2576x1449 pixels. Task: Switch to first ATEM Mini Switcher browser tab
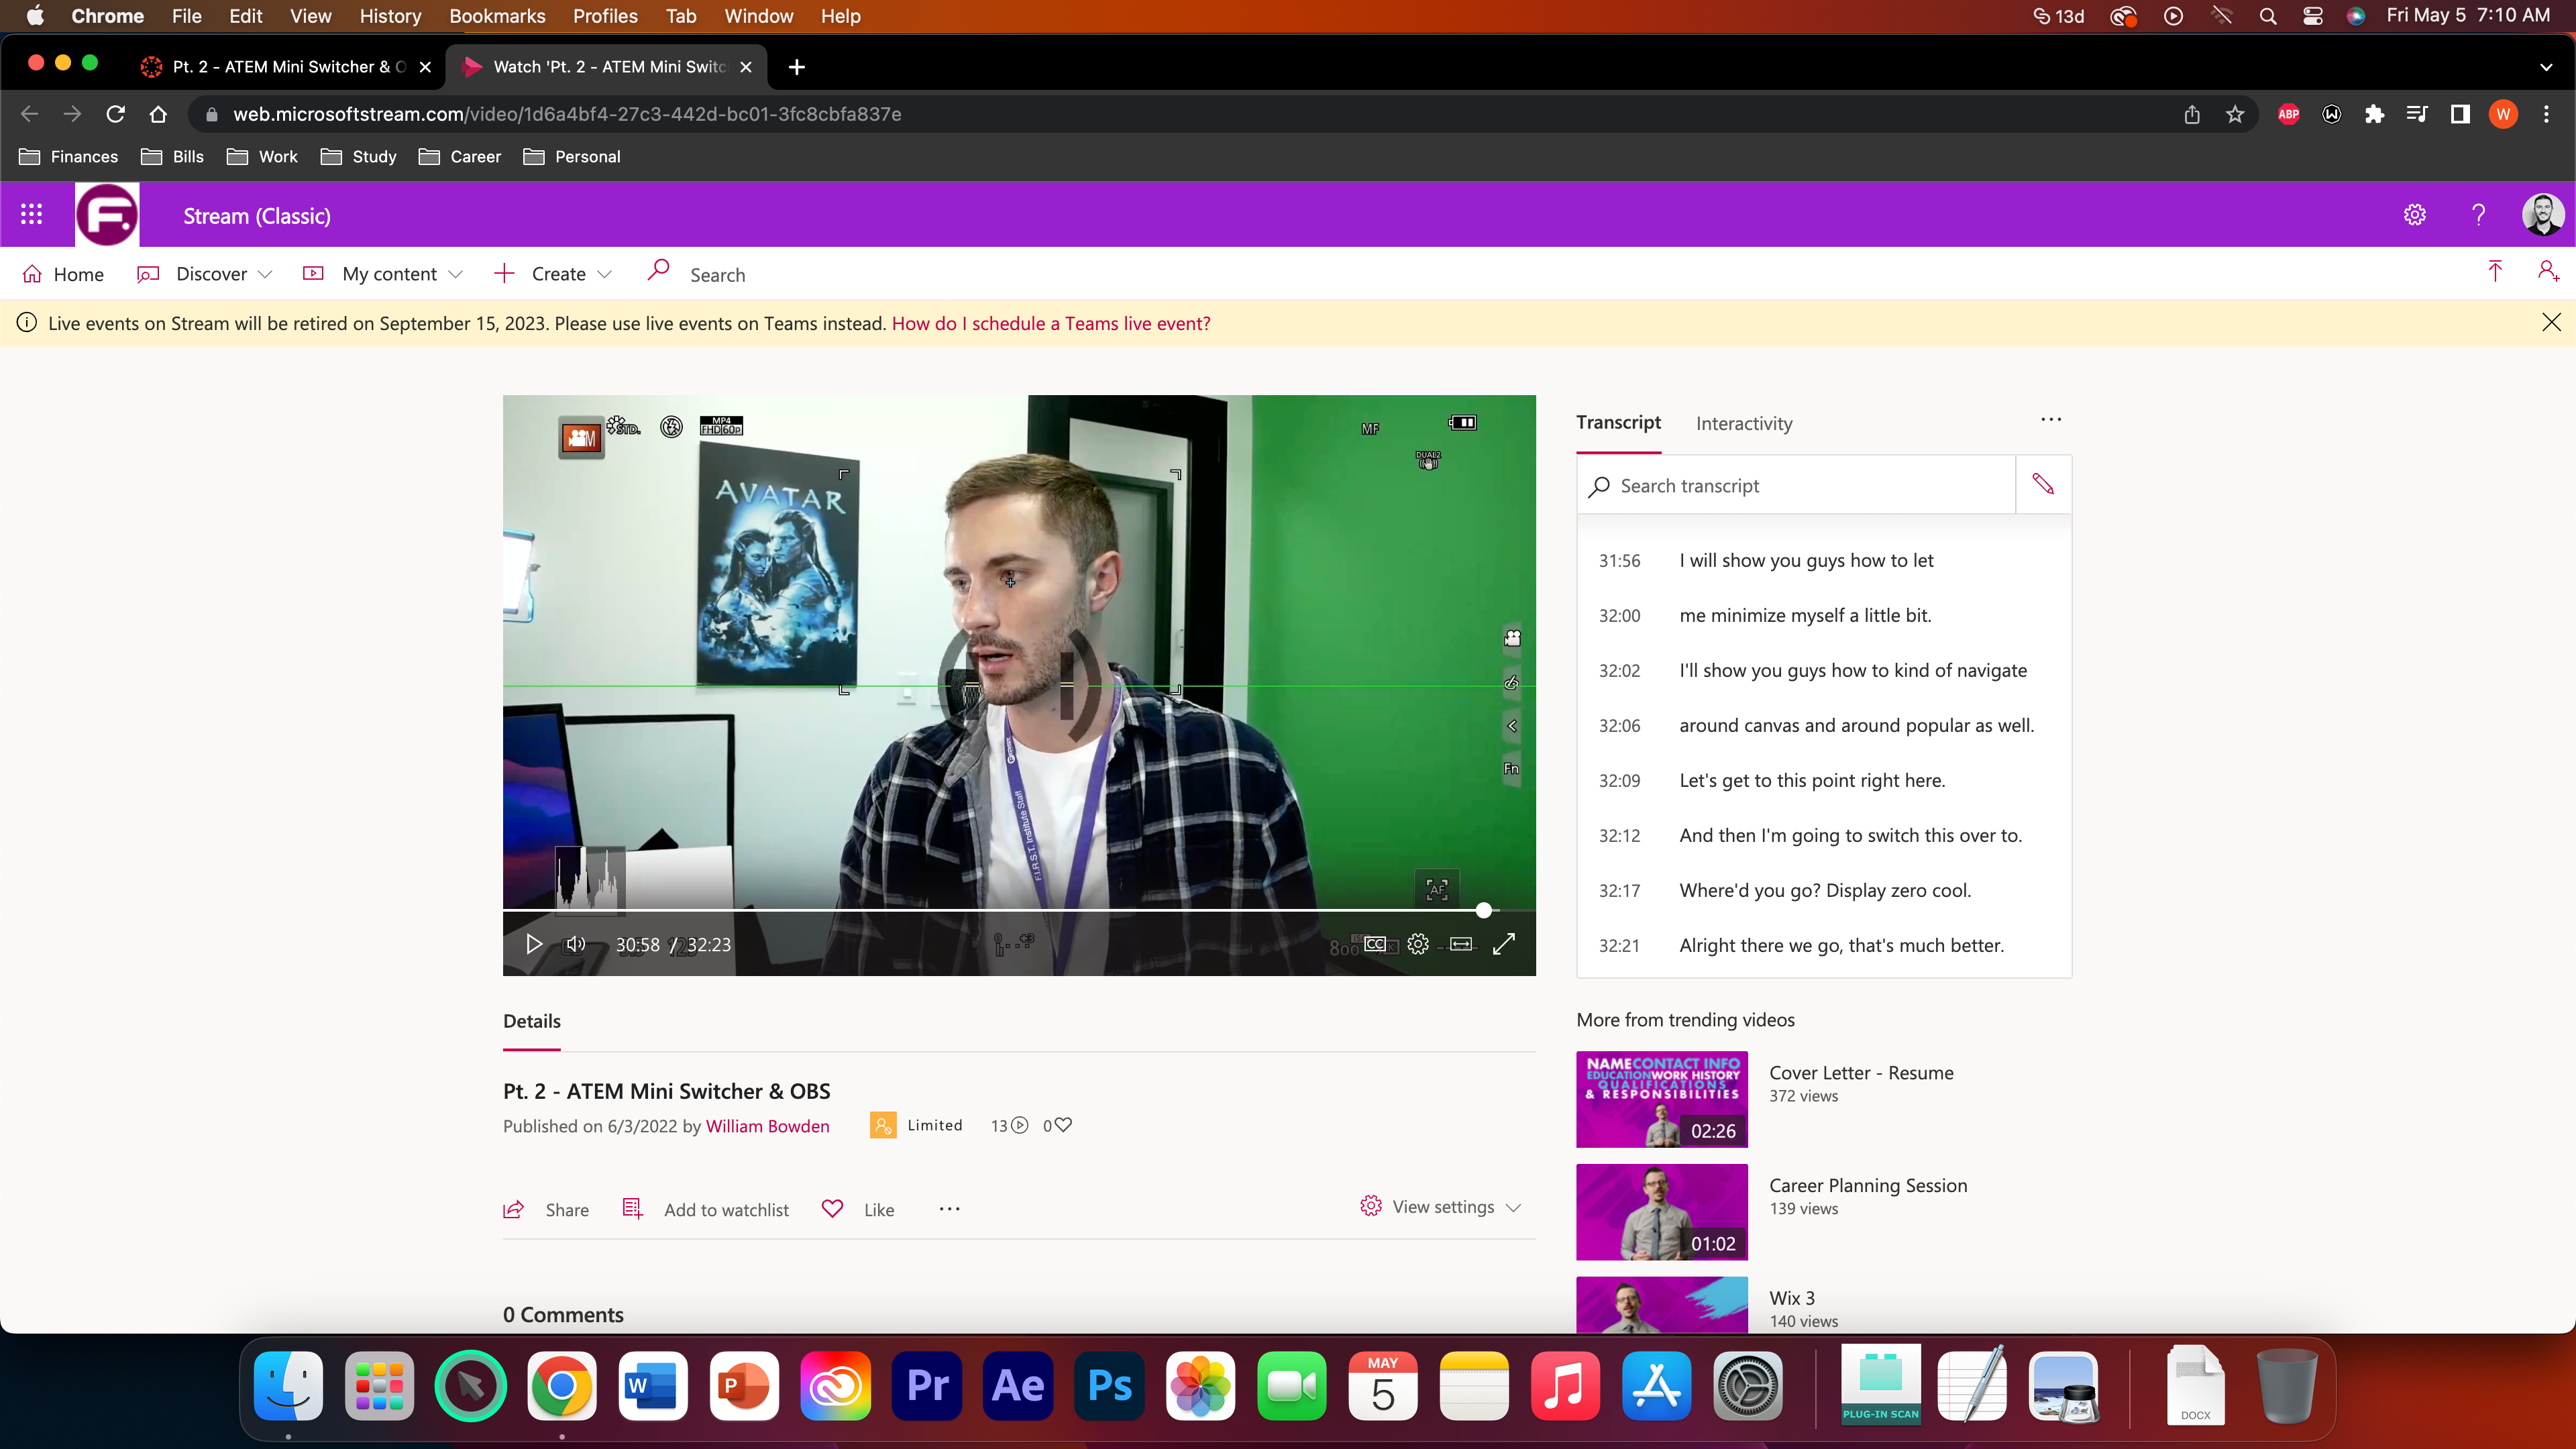288,67
